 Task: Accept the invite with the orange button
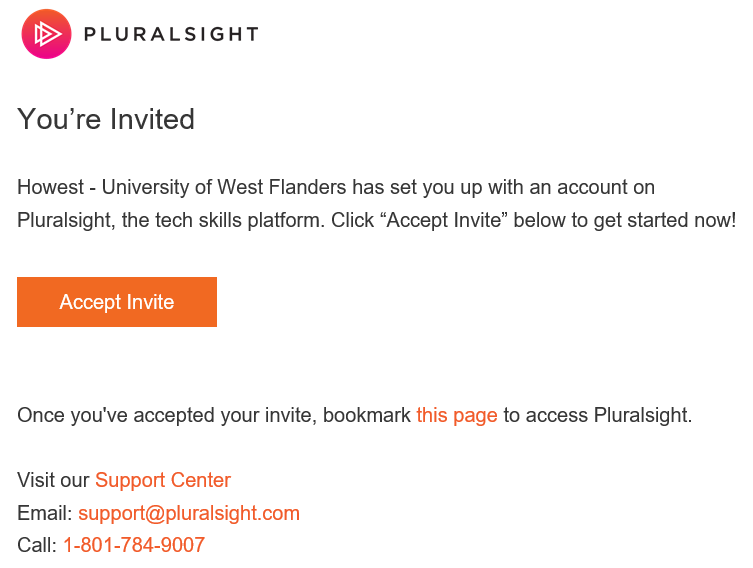tap(117, 302)
